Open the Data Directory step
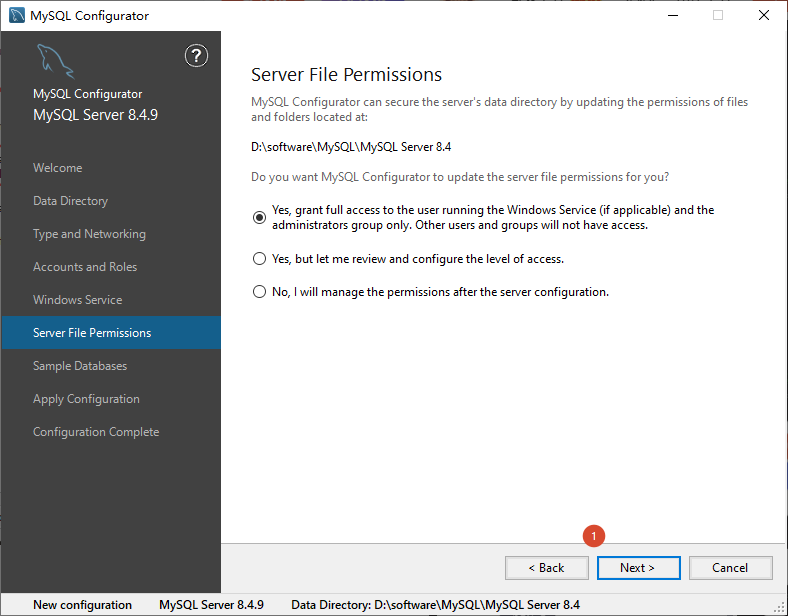The image size is (788, 616). (x=70, y=201)
